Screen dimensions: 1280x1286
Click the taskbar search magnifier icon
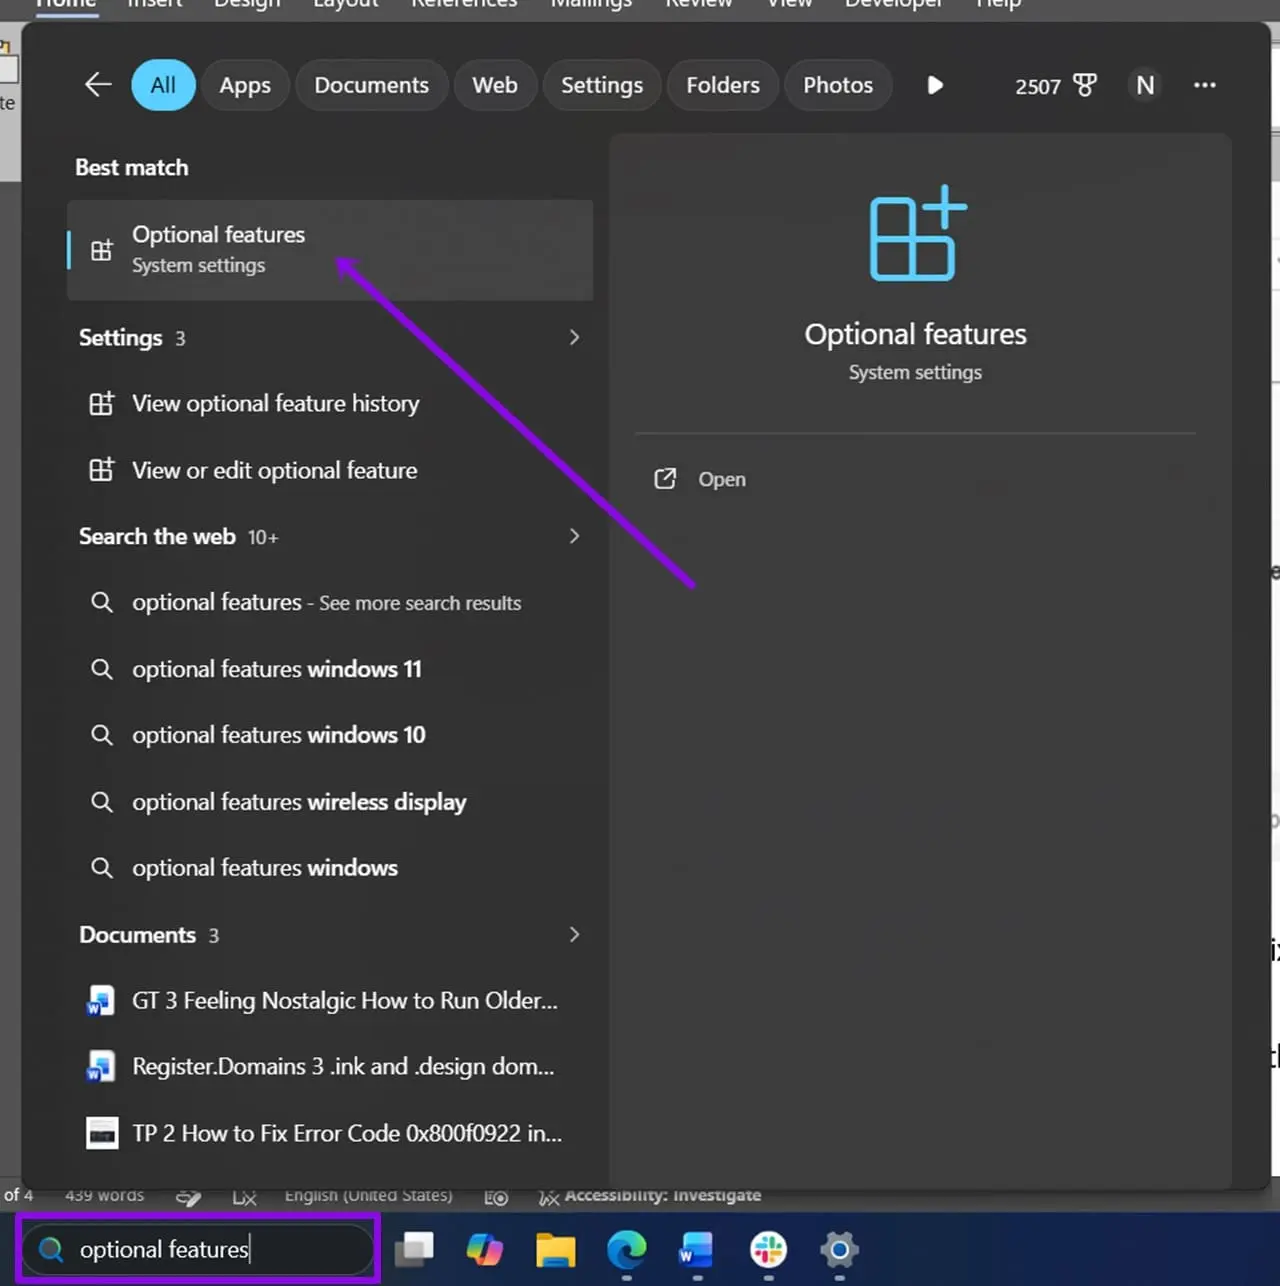[x=51, y=1249]
